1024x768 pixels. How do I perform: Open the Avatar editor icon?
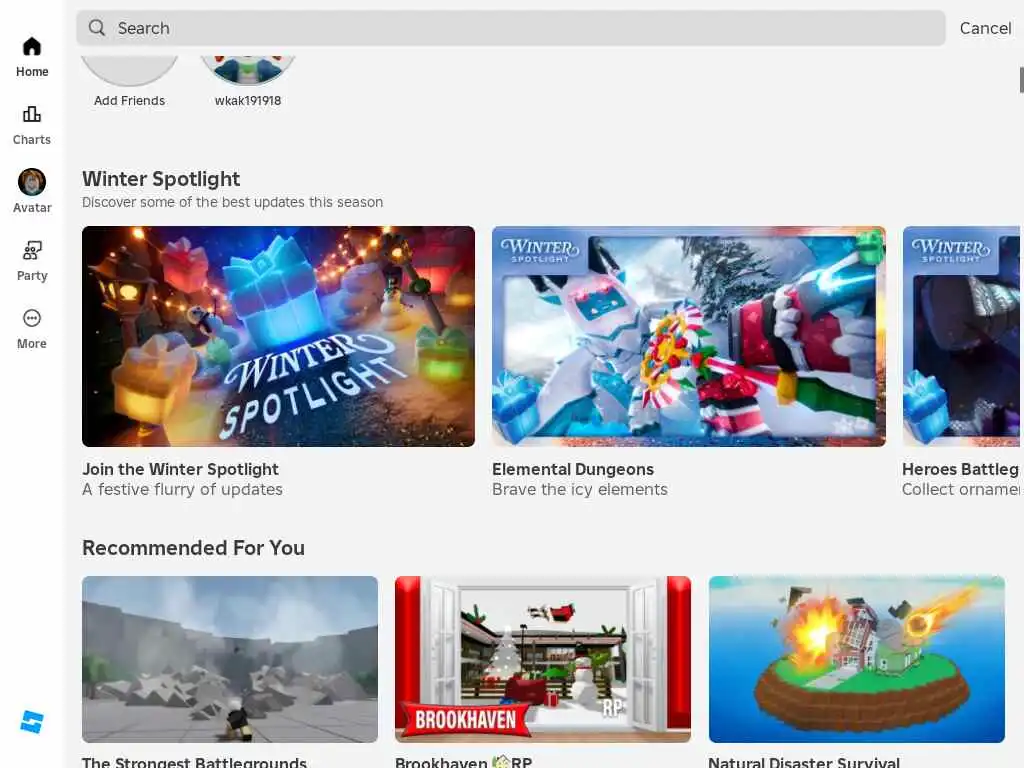tap(31, 182)
